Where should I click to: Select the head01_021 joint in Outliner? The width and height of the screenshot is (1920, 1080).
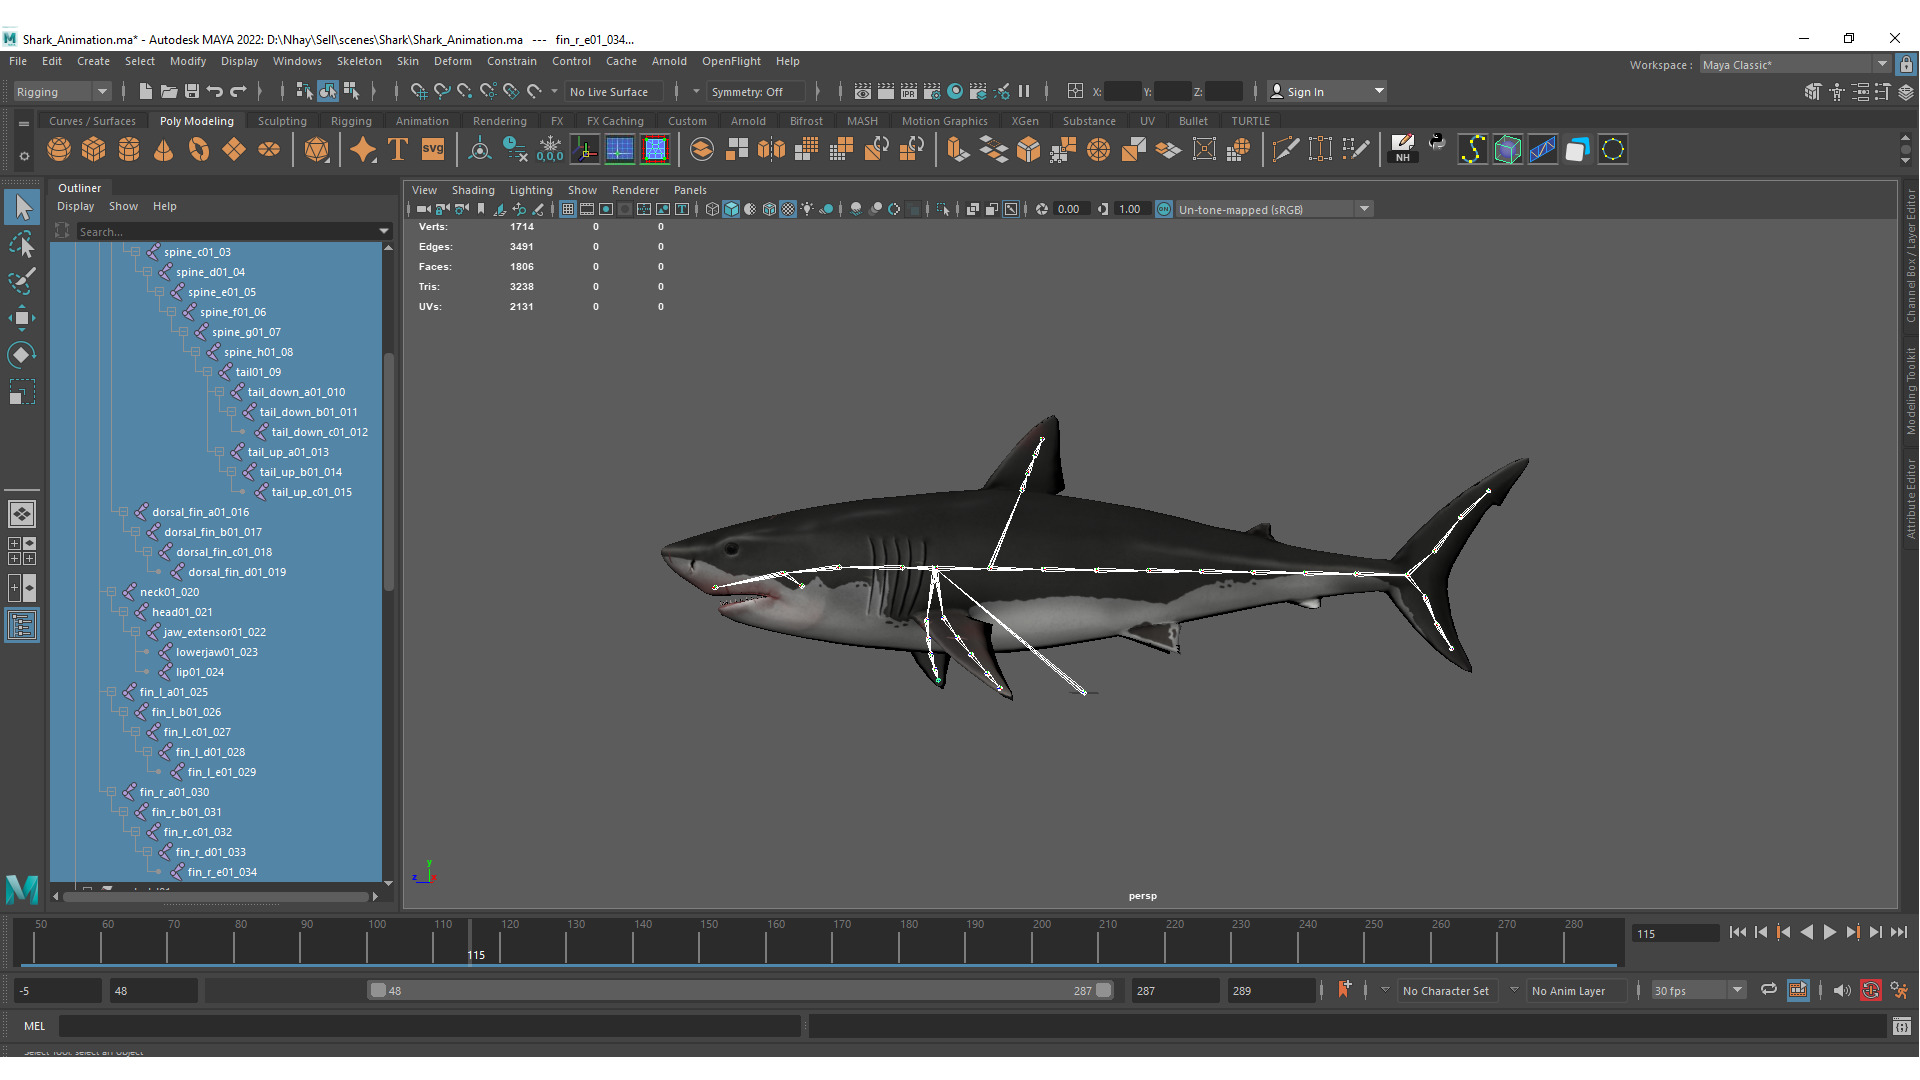point(182,612)
